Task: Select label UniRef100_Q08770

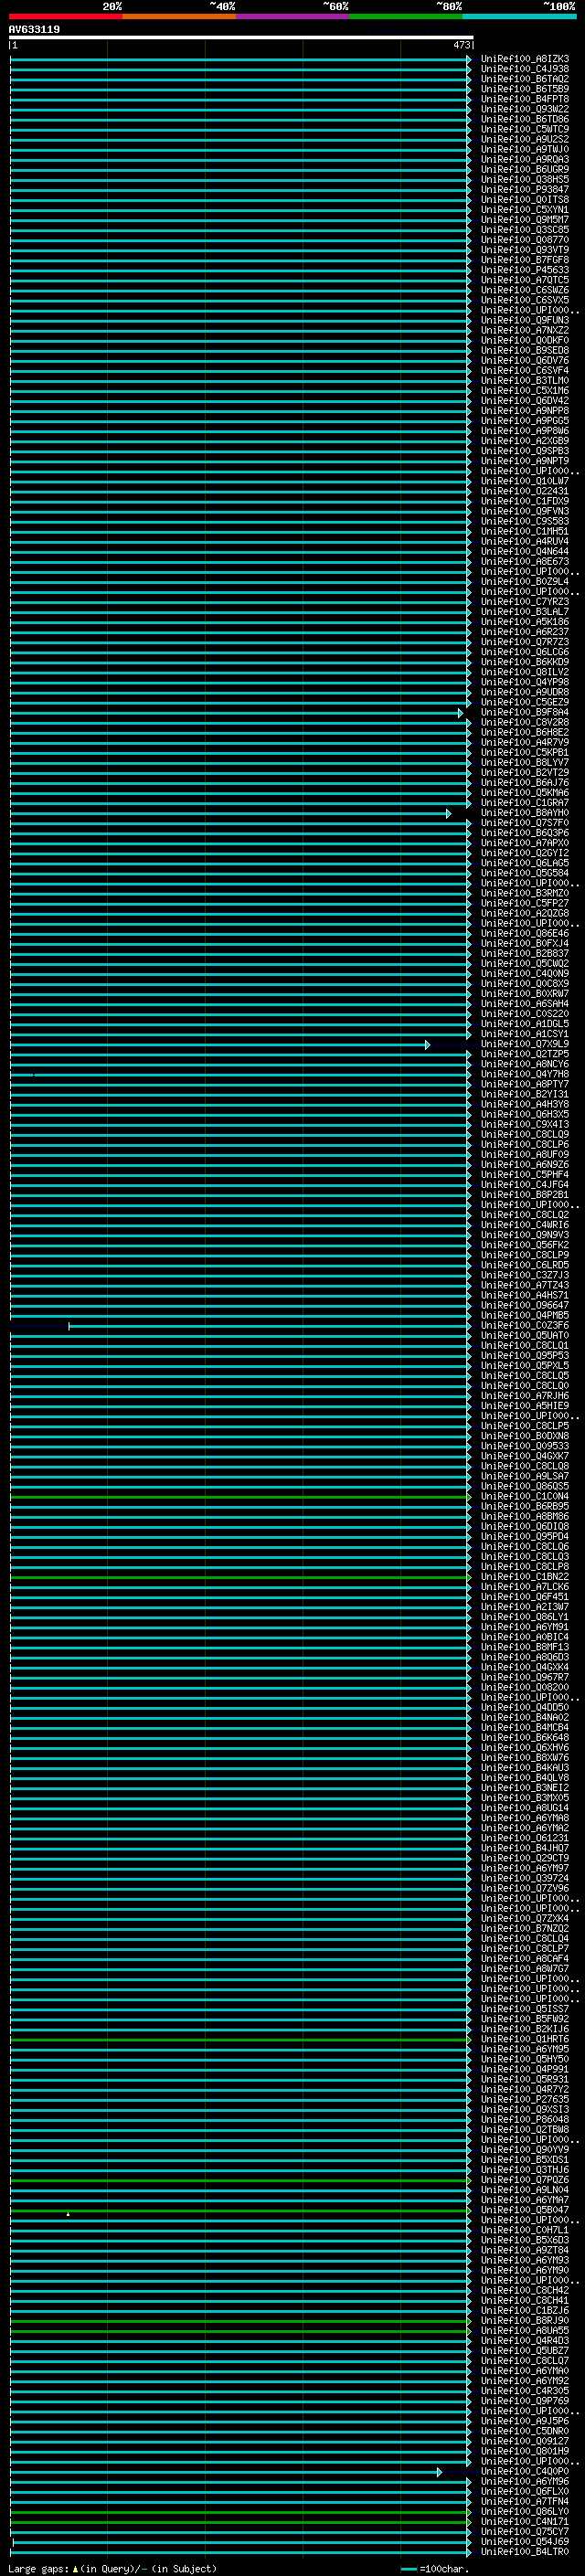Action: pyautogui.click(x=524, y=240)
